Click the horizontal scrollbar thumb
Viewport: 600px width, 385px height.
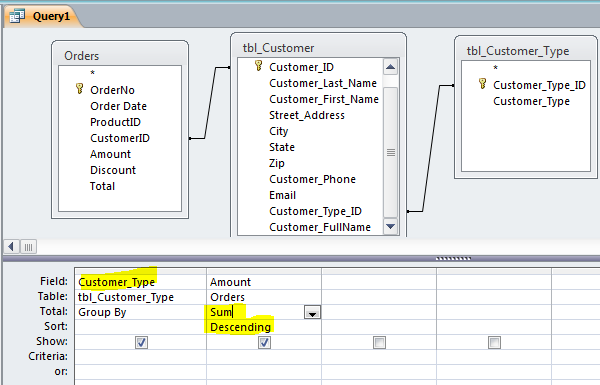(x=28, y=247)
